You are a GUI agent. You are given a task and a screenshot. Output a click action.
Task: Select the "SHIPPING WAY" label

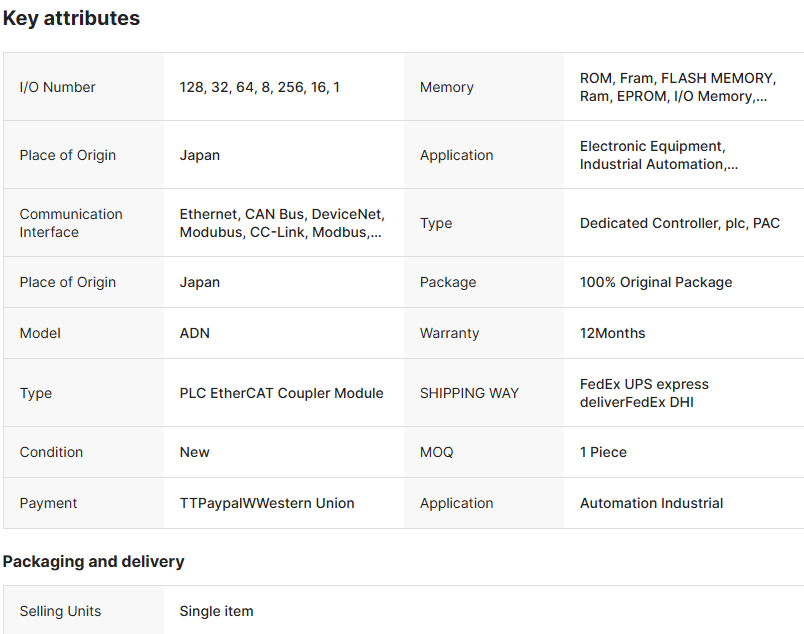click(x=469, y=393)
